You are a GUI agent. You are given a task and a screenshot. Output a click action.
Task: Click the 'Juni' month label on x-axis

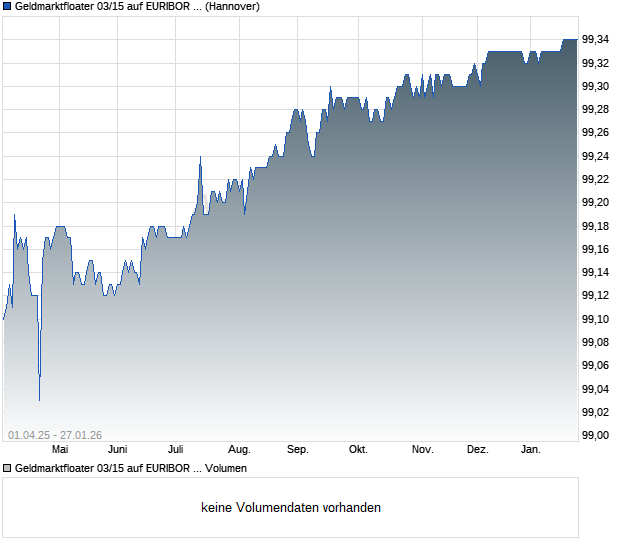tap(117, 450)
